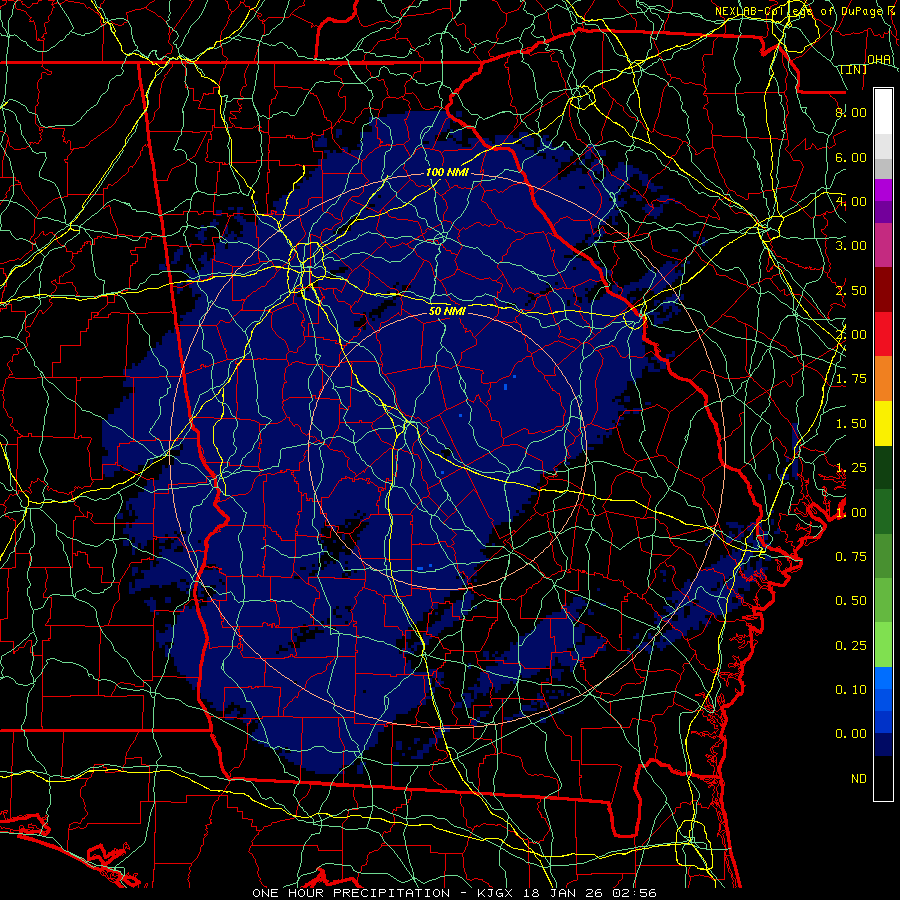The image size is (900, 900).
Task: Click the OHA product label
Action: pos(879,59)
